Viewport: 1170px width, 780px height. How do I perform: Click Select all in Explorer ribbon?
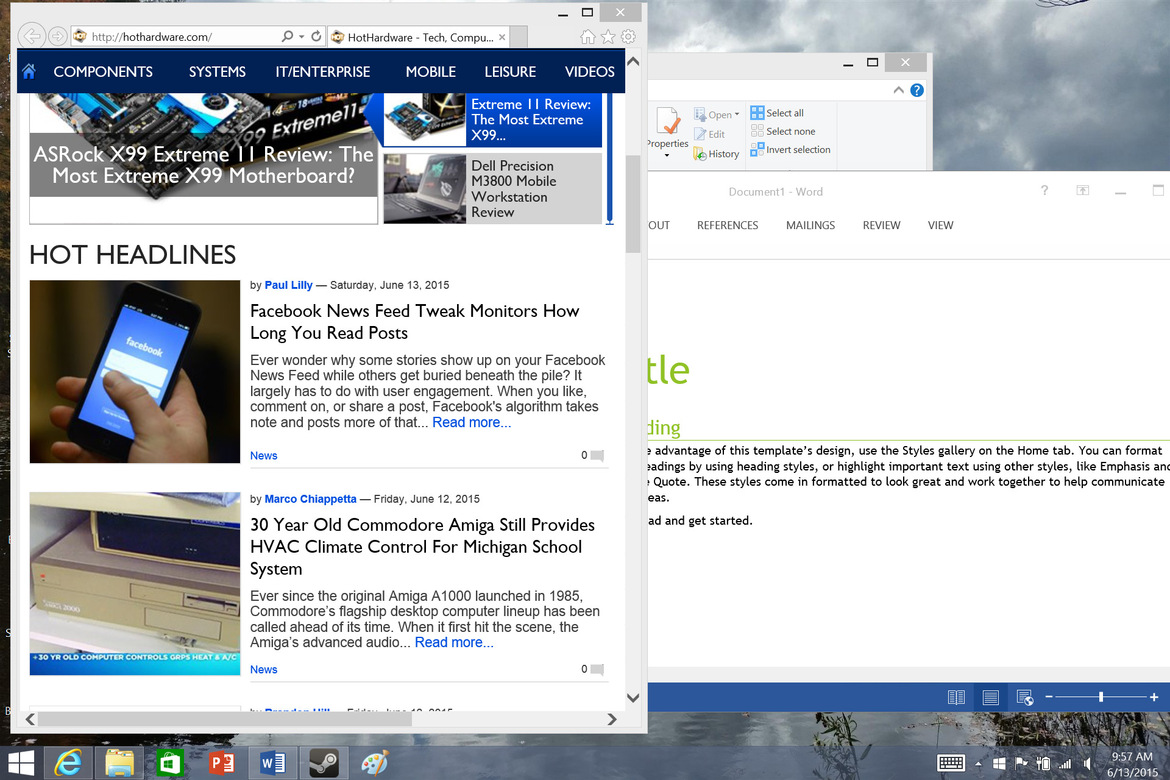pos(777,113)
